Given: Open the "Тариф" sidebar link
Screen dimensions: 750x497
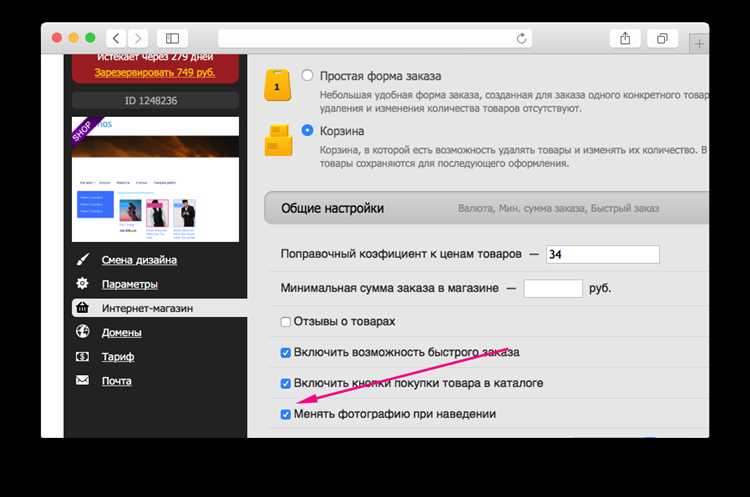Looking at the screenshot, I should 117,356.
